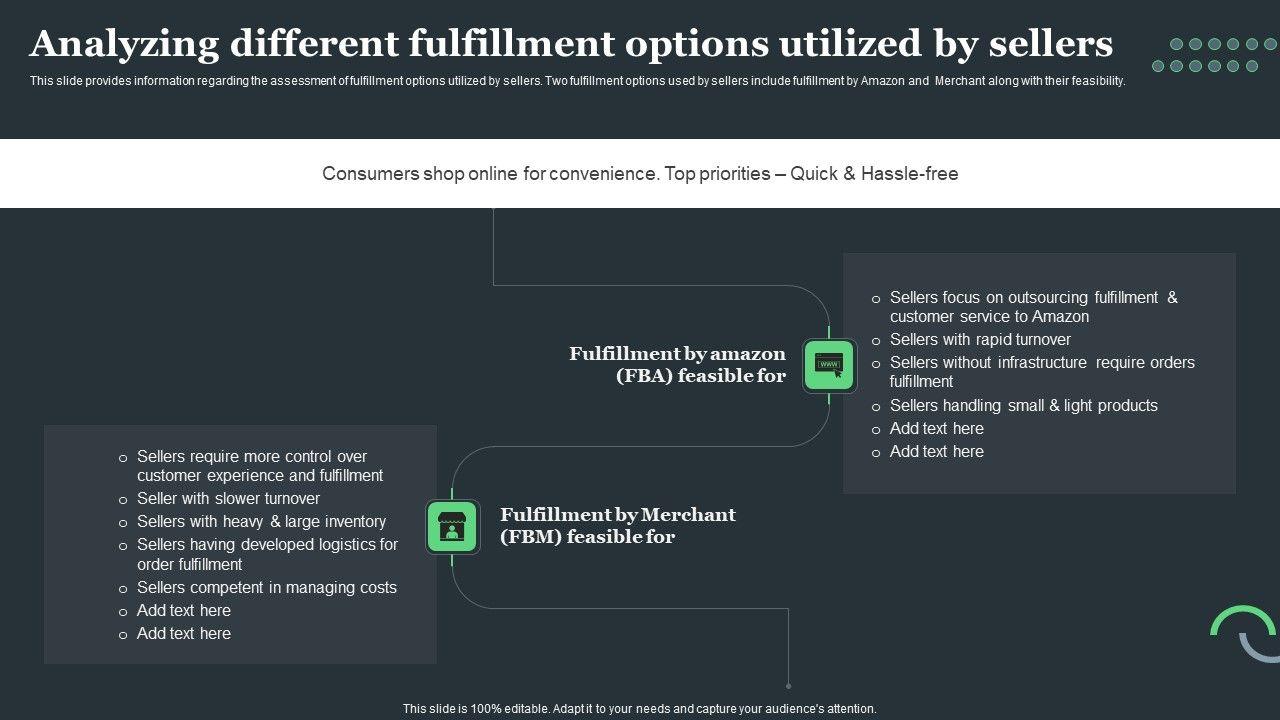Click the small dot ending the connector line
The width and height of the screenshot is (1280, 720).
(x=788, y=686)
